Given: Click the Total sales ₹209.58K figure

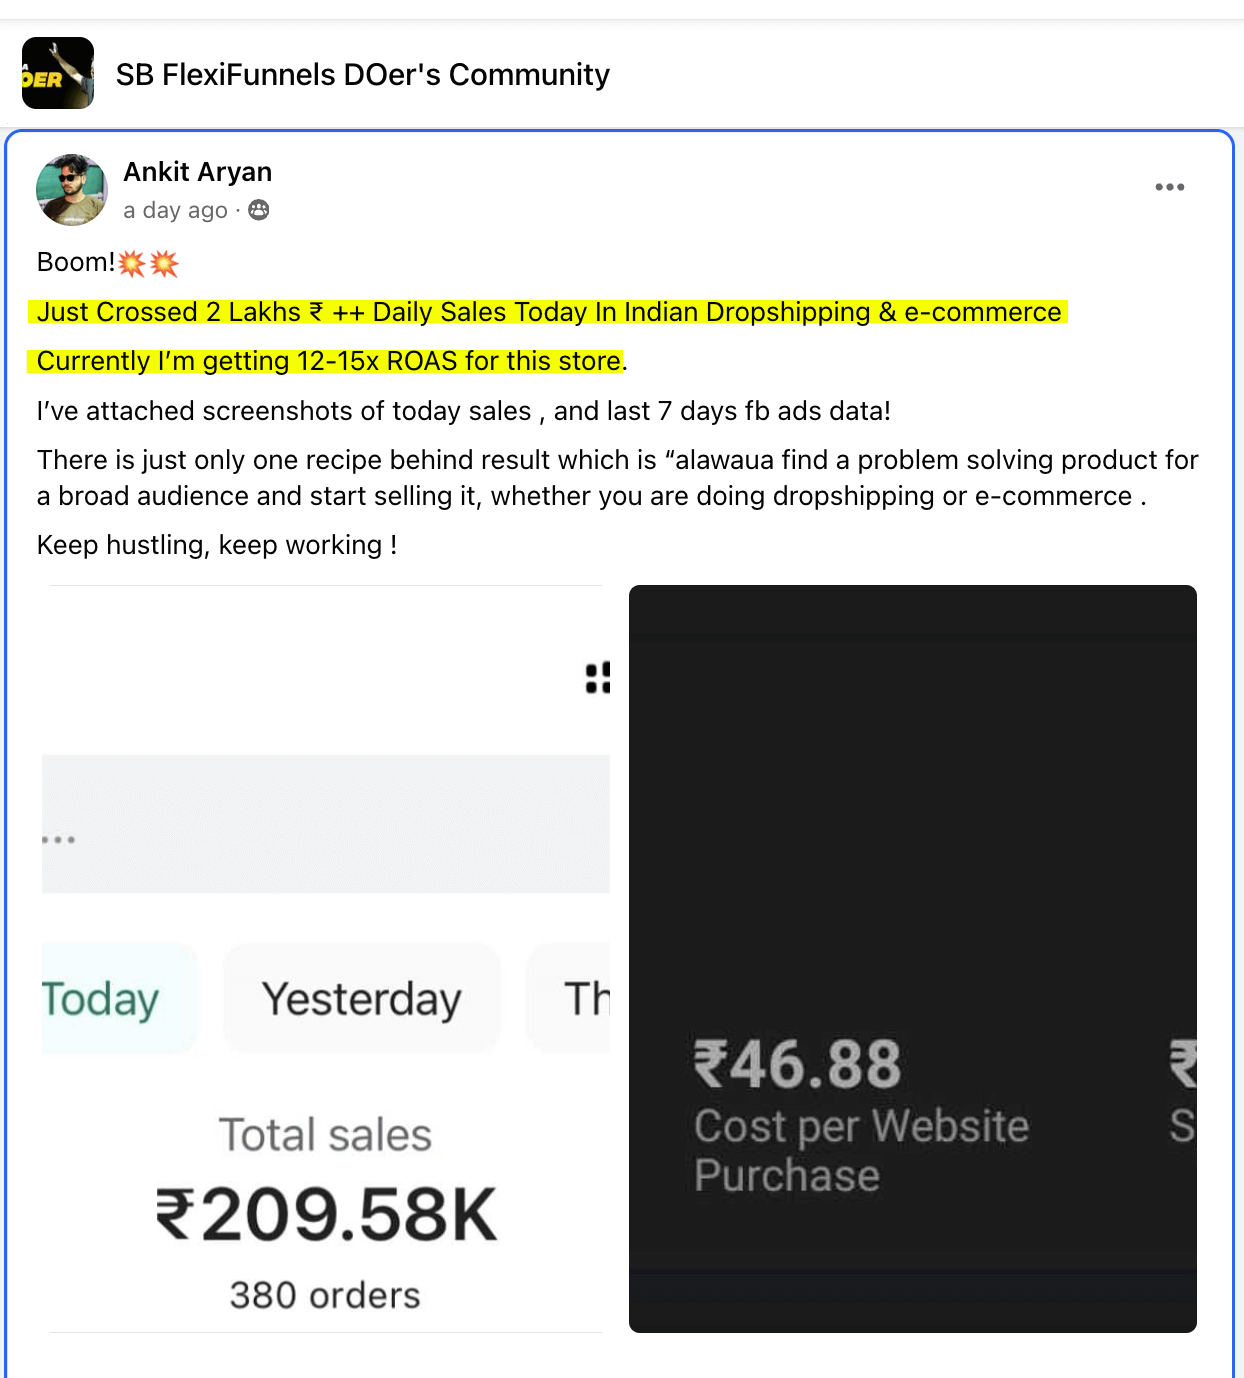Looking at the screenshot, I should [x=327, y=1213].
